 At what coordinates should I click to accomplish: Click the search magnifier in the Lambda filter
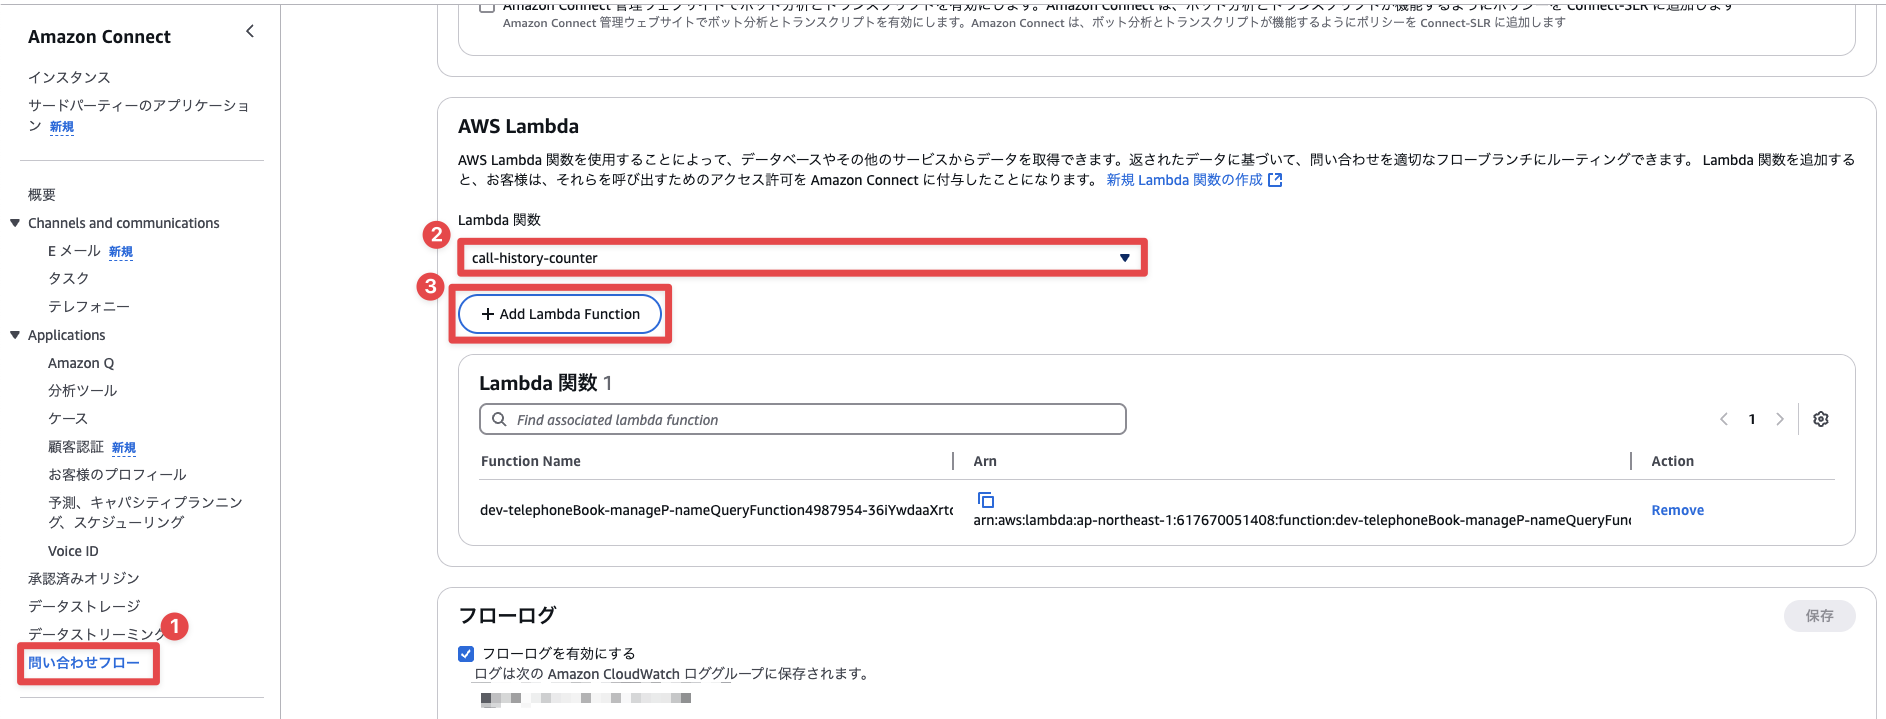(499, 419)
